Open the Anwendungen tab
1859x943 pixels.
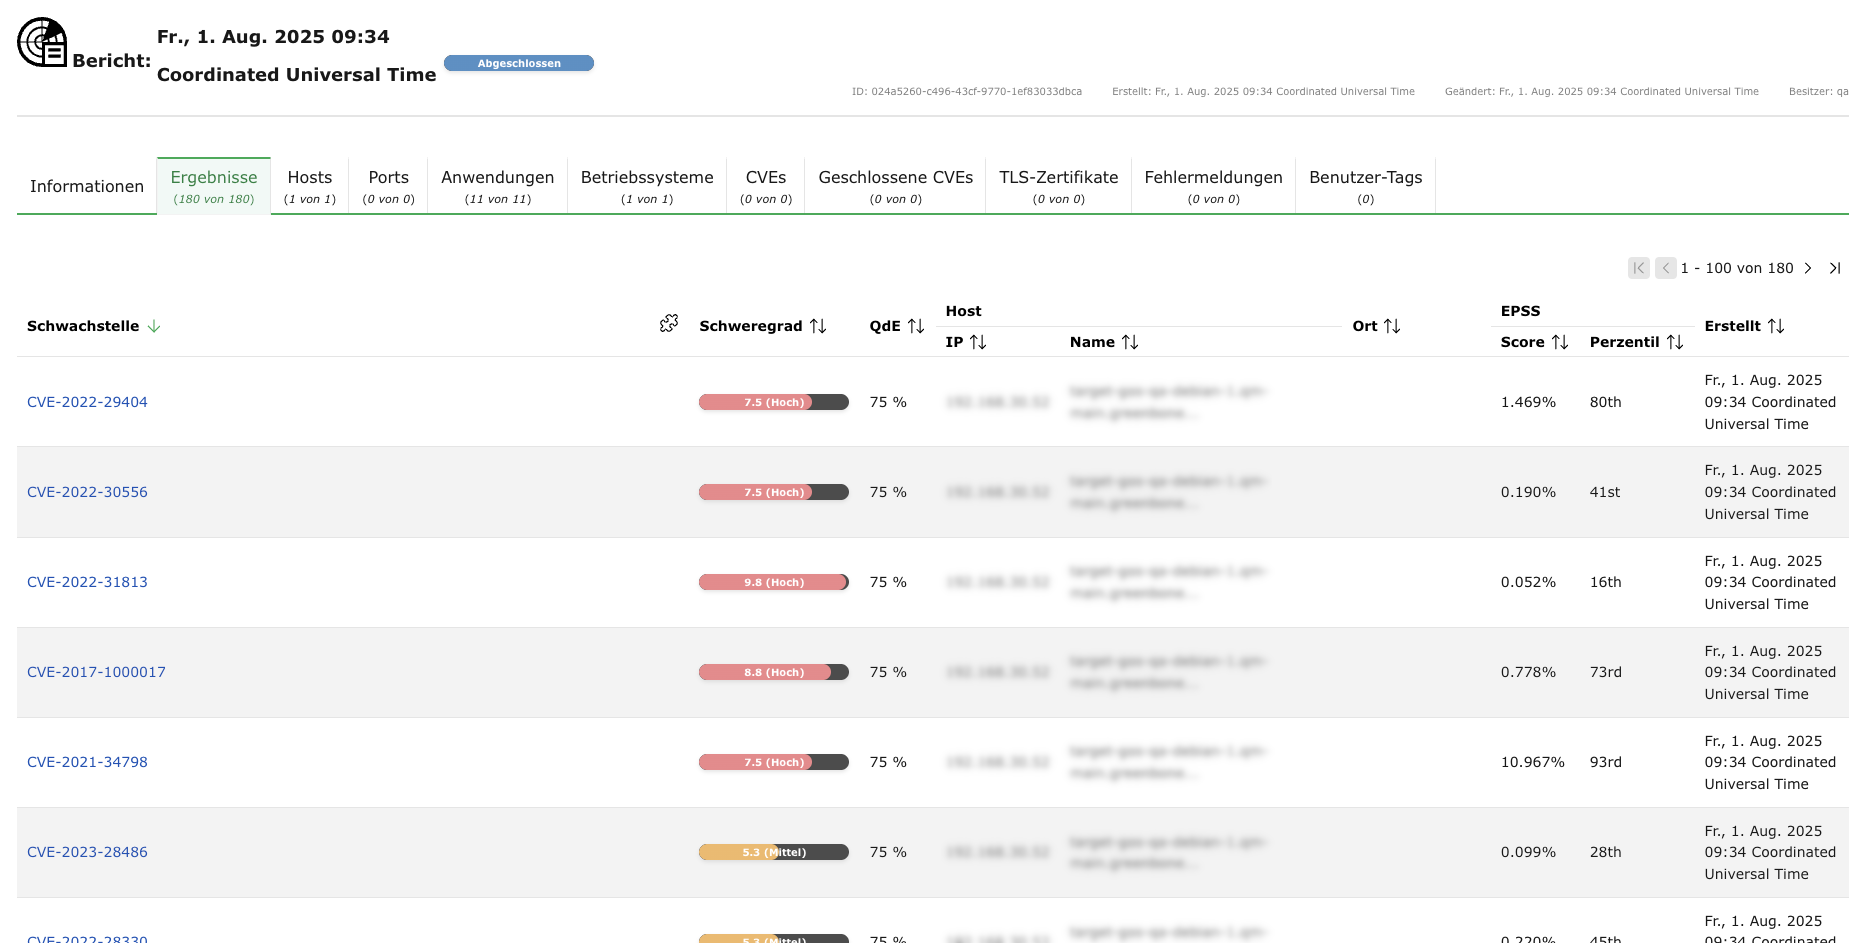click(x=497, y=186)
